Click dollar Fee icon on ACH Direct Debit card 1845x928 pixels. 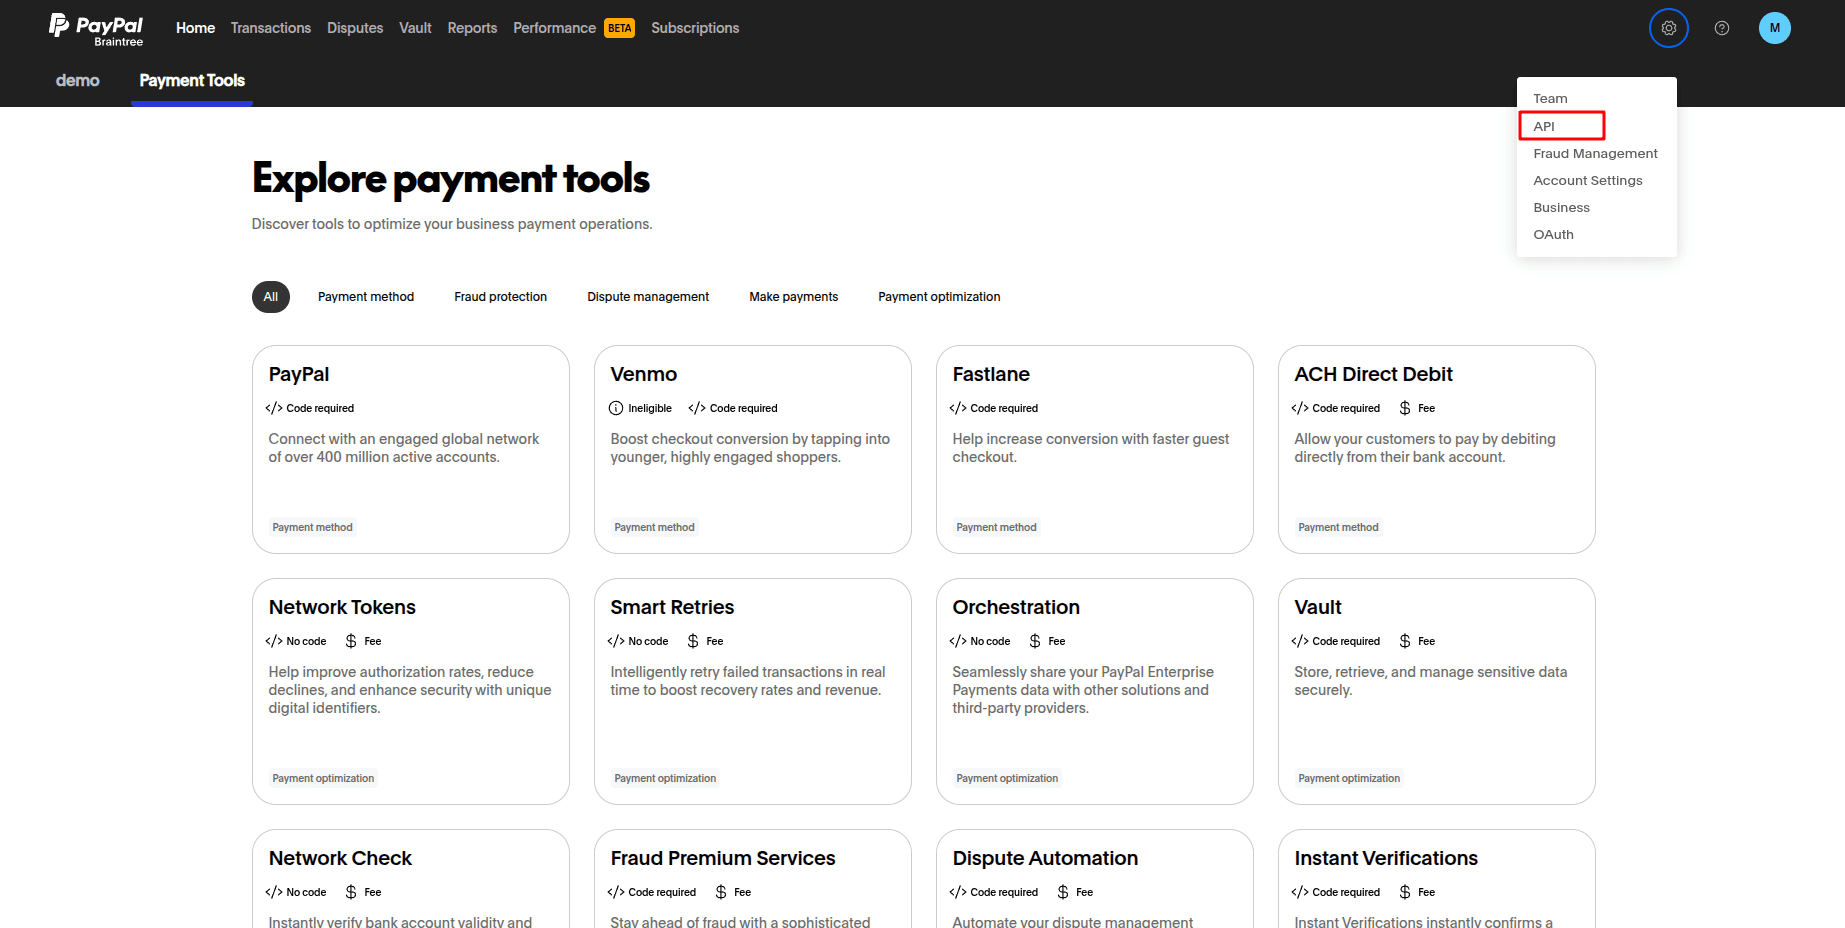pyautogui.click(x=1405, y=408)
